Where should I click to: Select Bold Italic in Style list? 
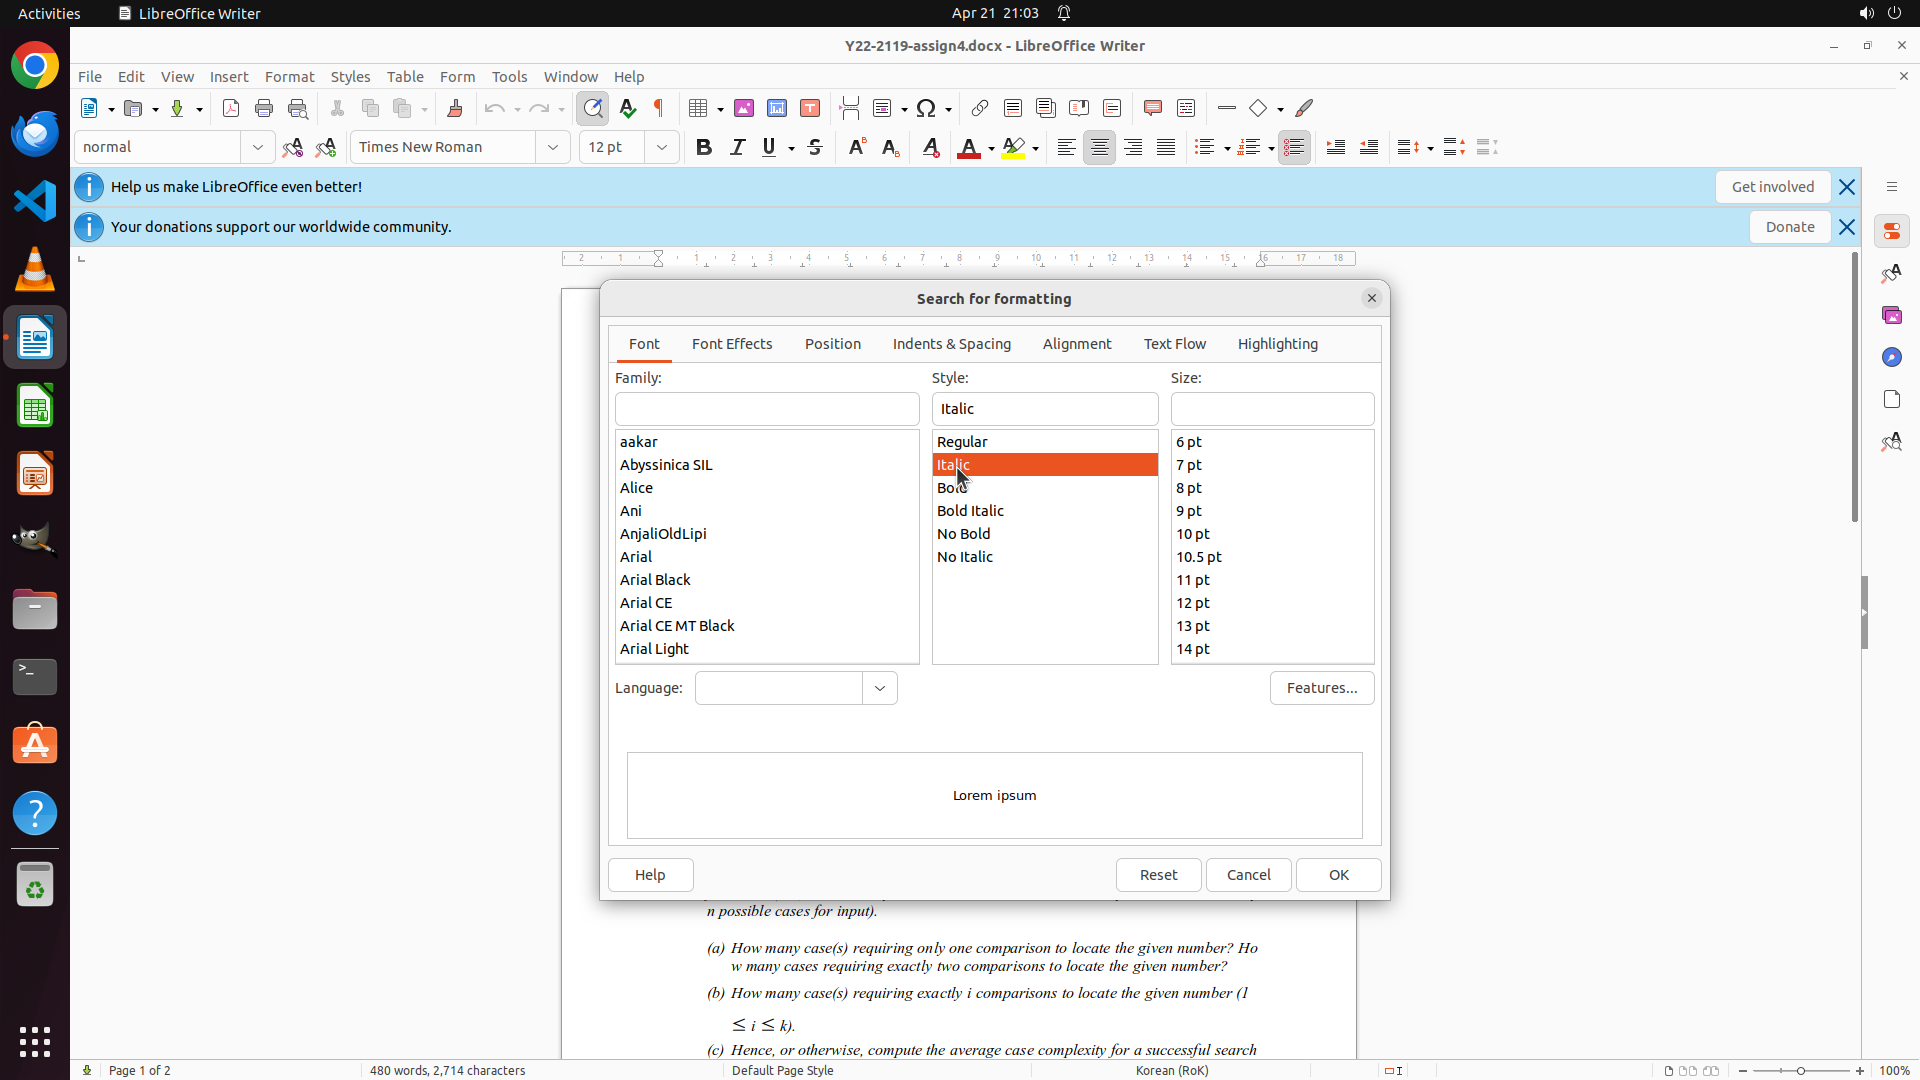click(x=970, y=510)
